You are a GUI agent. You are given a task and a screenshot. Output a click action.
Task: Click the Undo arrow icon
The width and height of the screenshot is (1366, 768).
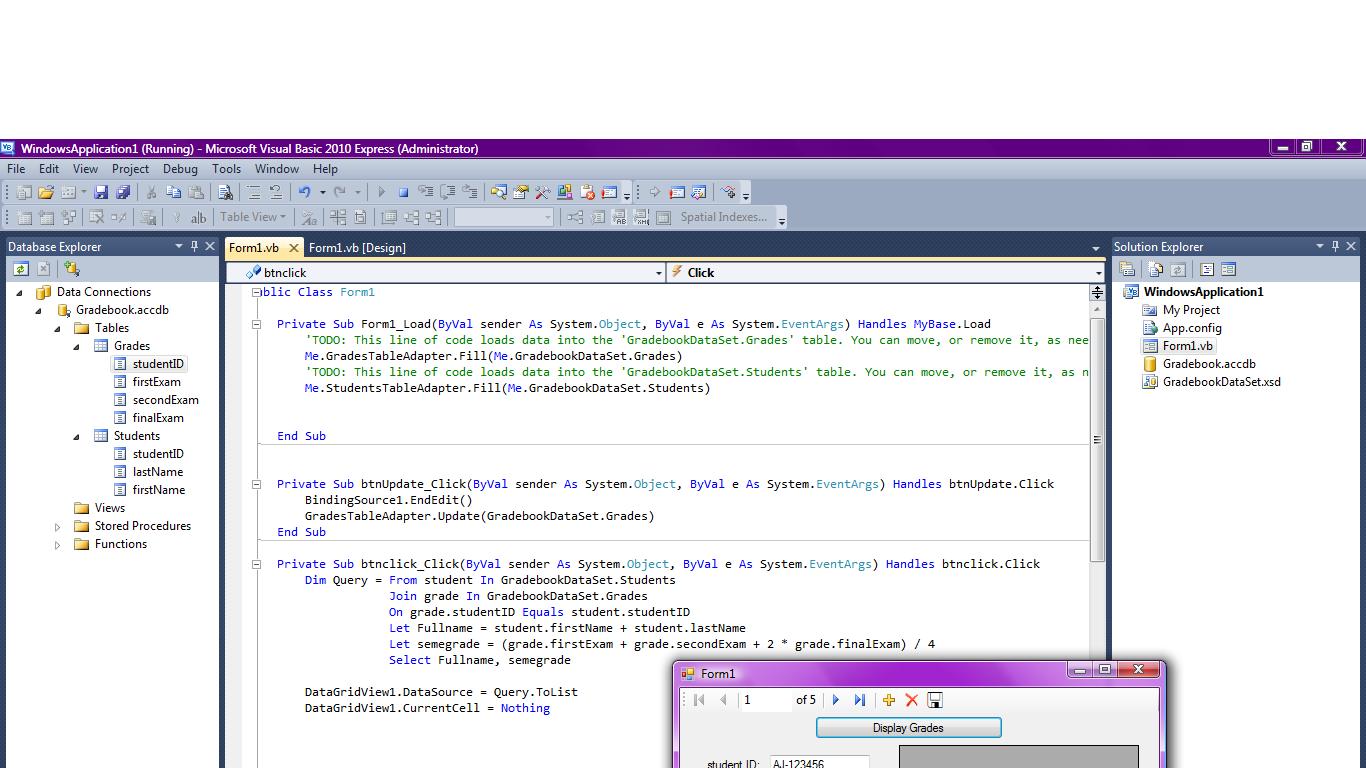(x=305, y=192)
